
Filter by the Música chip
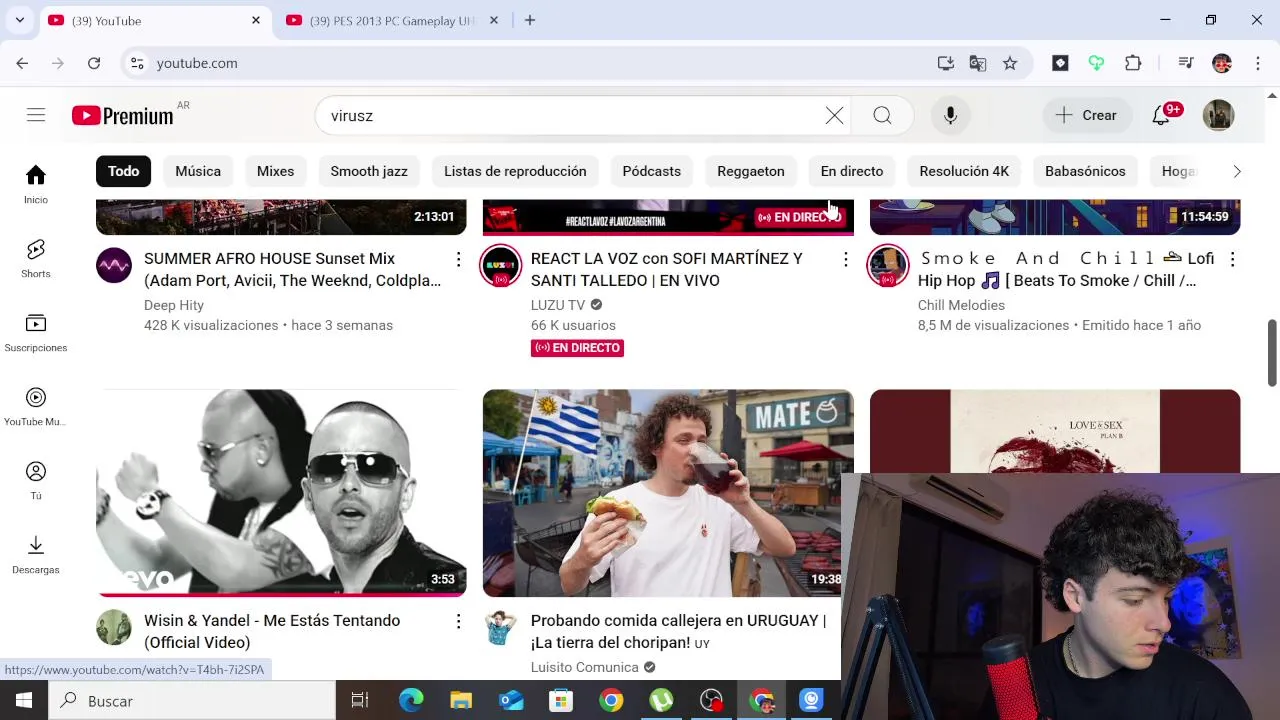(x=198, y=171)
